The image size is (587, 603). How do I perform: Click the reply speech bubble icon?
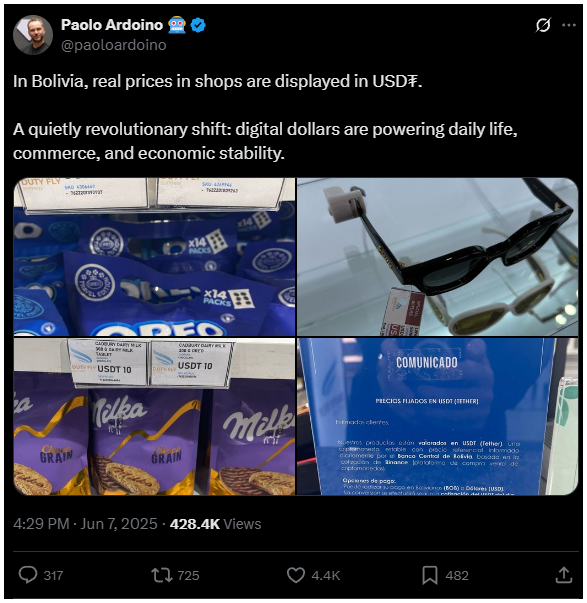[x=28, y=575]
